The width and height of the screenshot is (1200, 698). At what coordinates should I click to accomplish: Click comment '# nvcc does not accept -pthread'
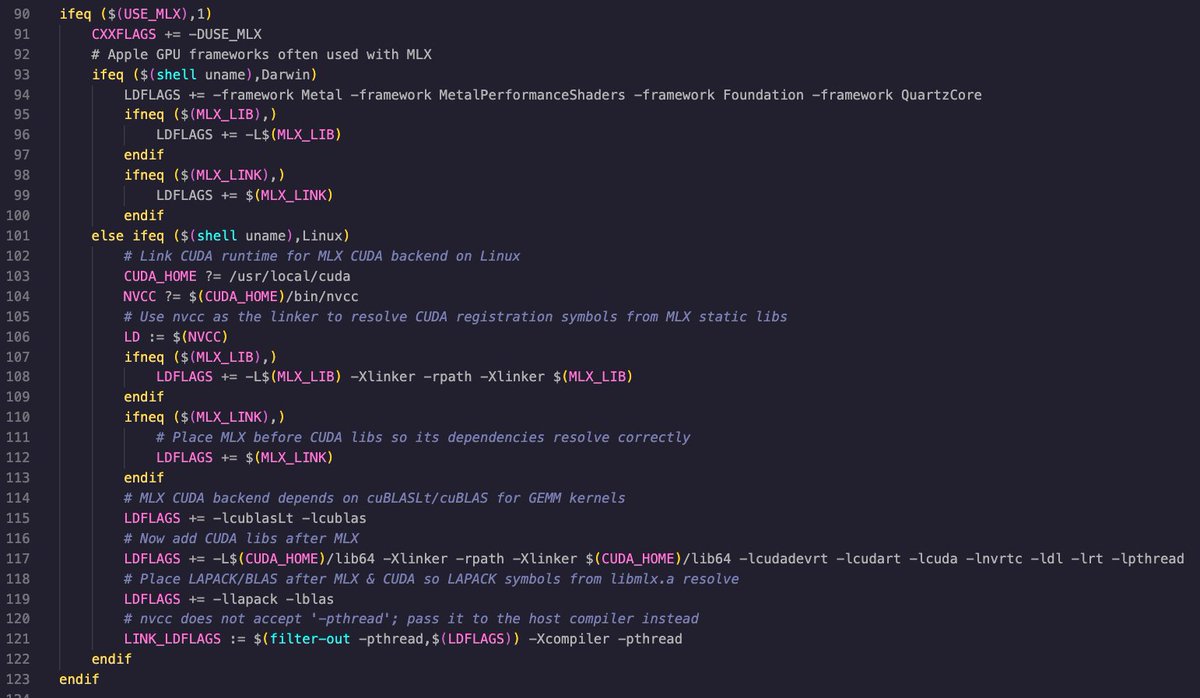[411, 618]
